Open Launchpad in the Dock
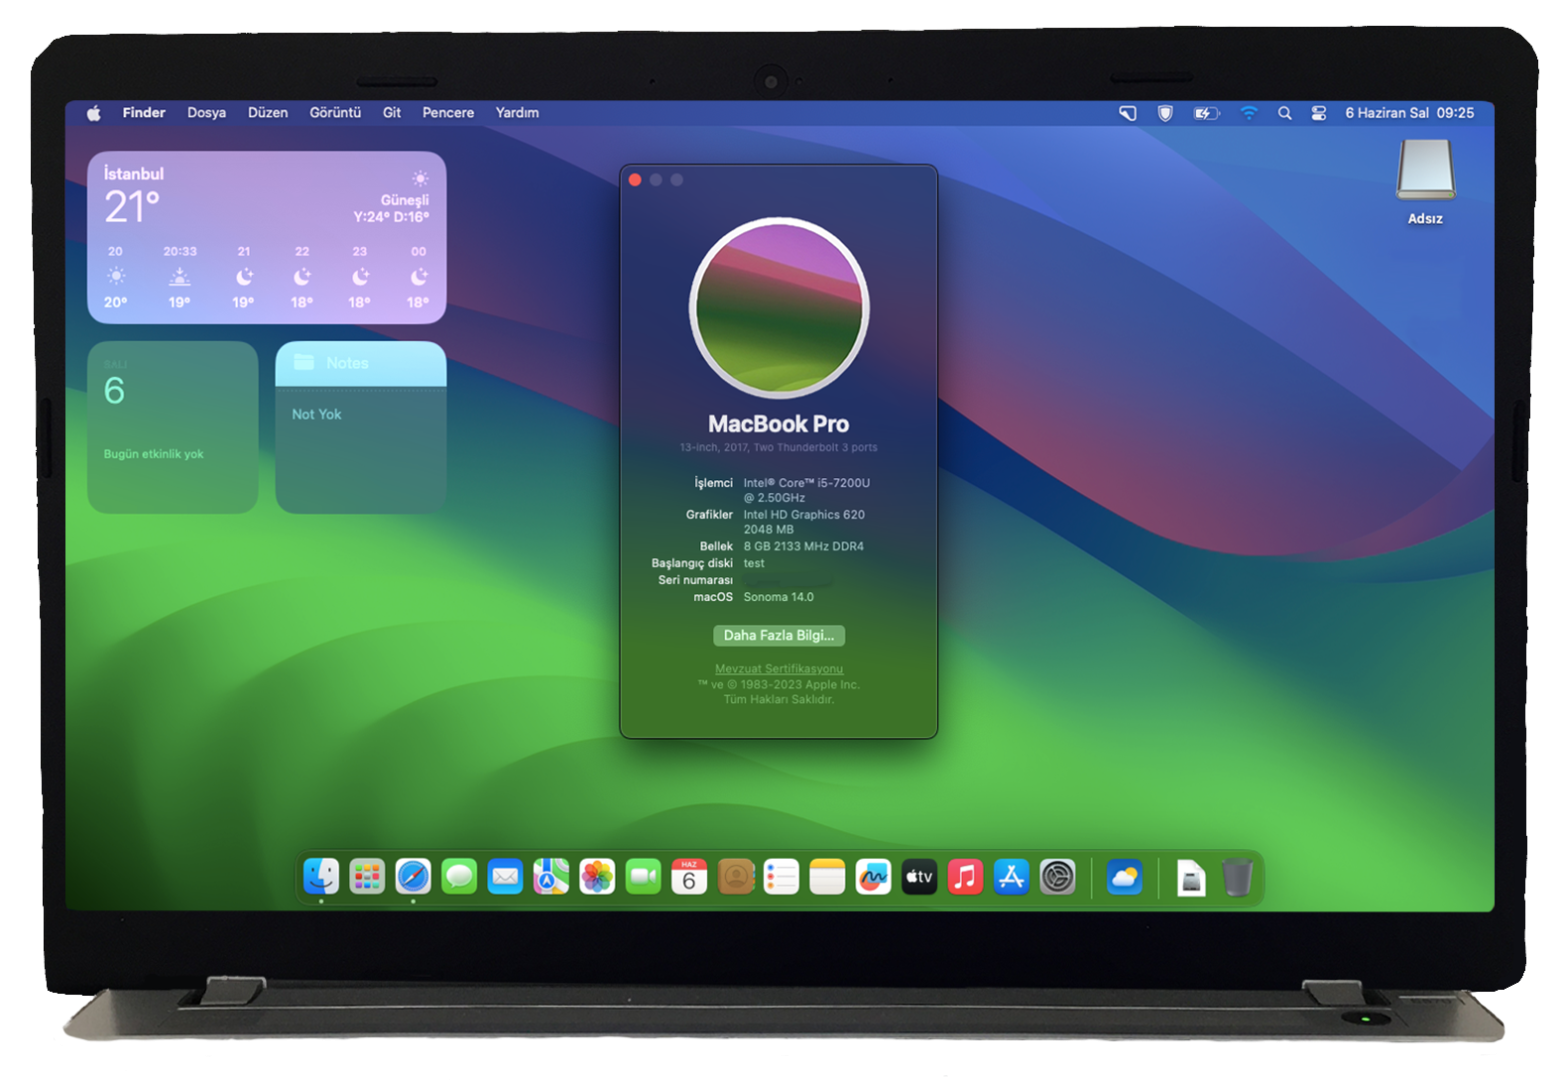Screen dimensions: 1566x1080 click(x=367, y=877)
